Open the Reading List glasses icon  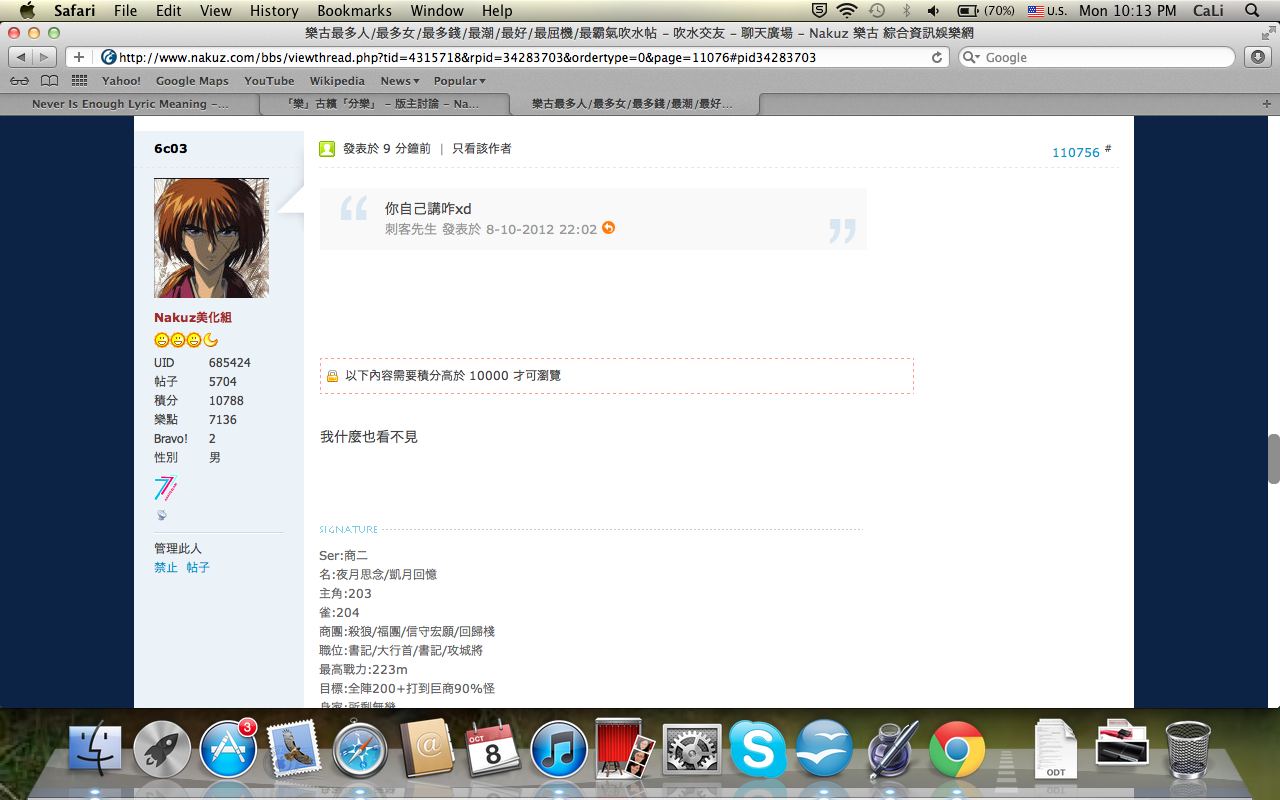[19, 81]
